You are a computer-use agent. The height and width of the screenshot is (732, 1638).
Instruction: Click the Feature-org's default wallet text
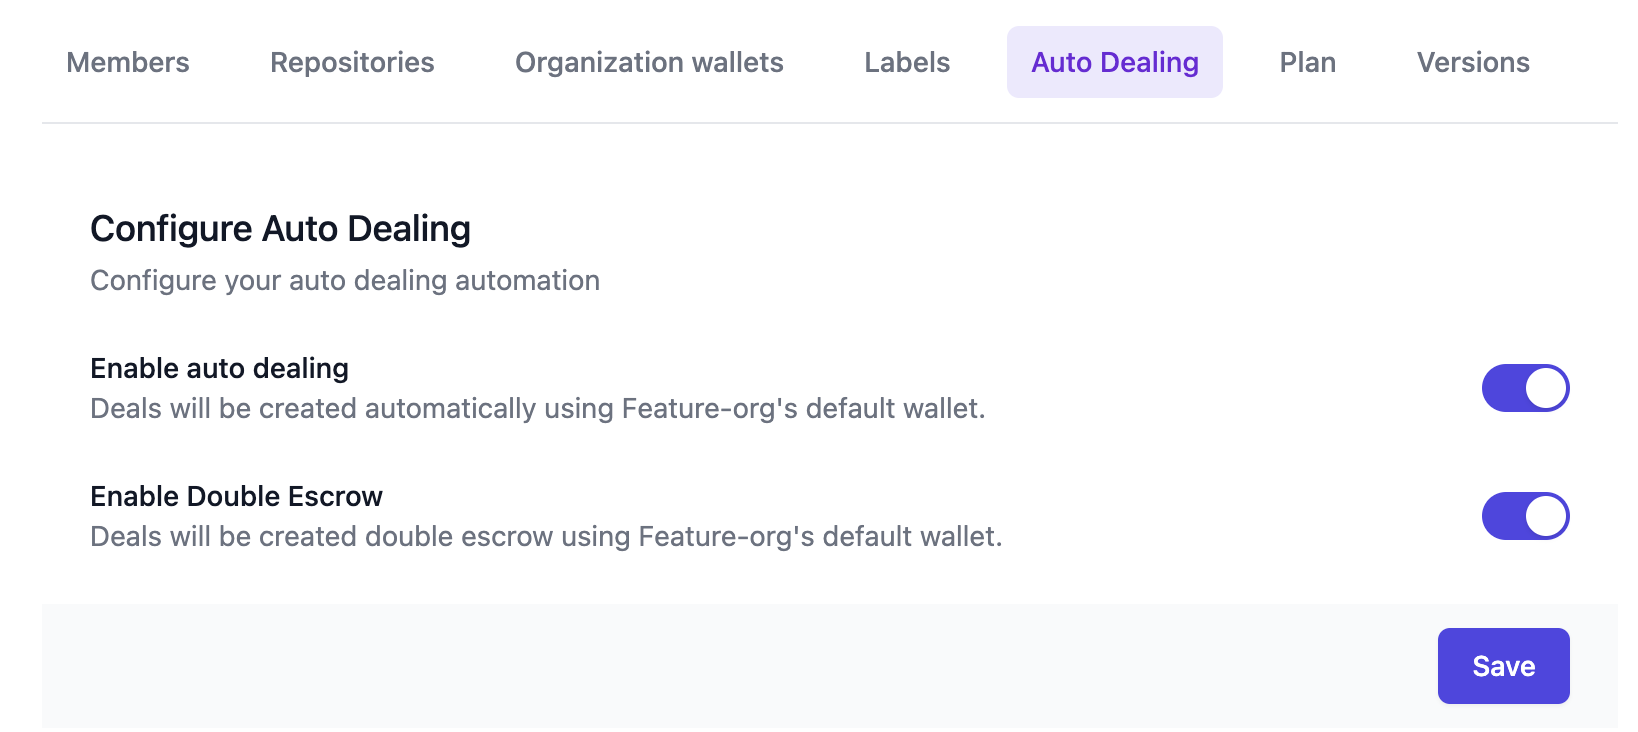[x=810, y=408]
